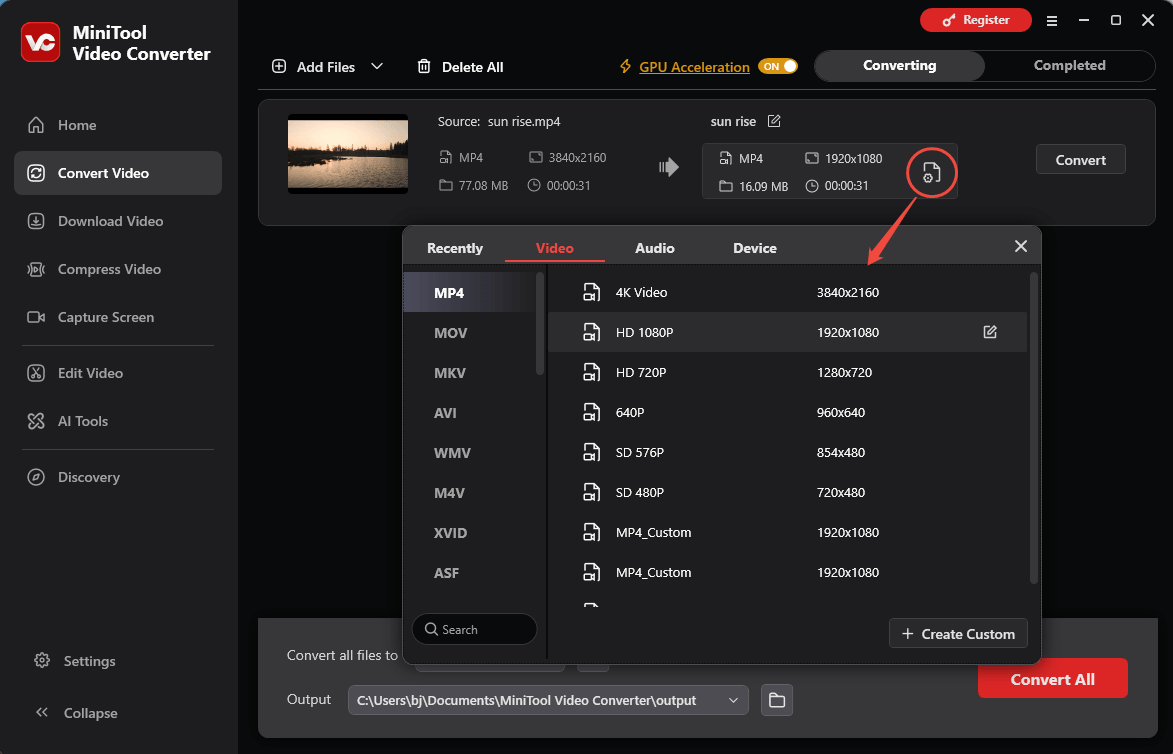Click the 16.09 MB output size text
The image size is (1173, 754).
click(763, 186)
